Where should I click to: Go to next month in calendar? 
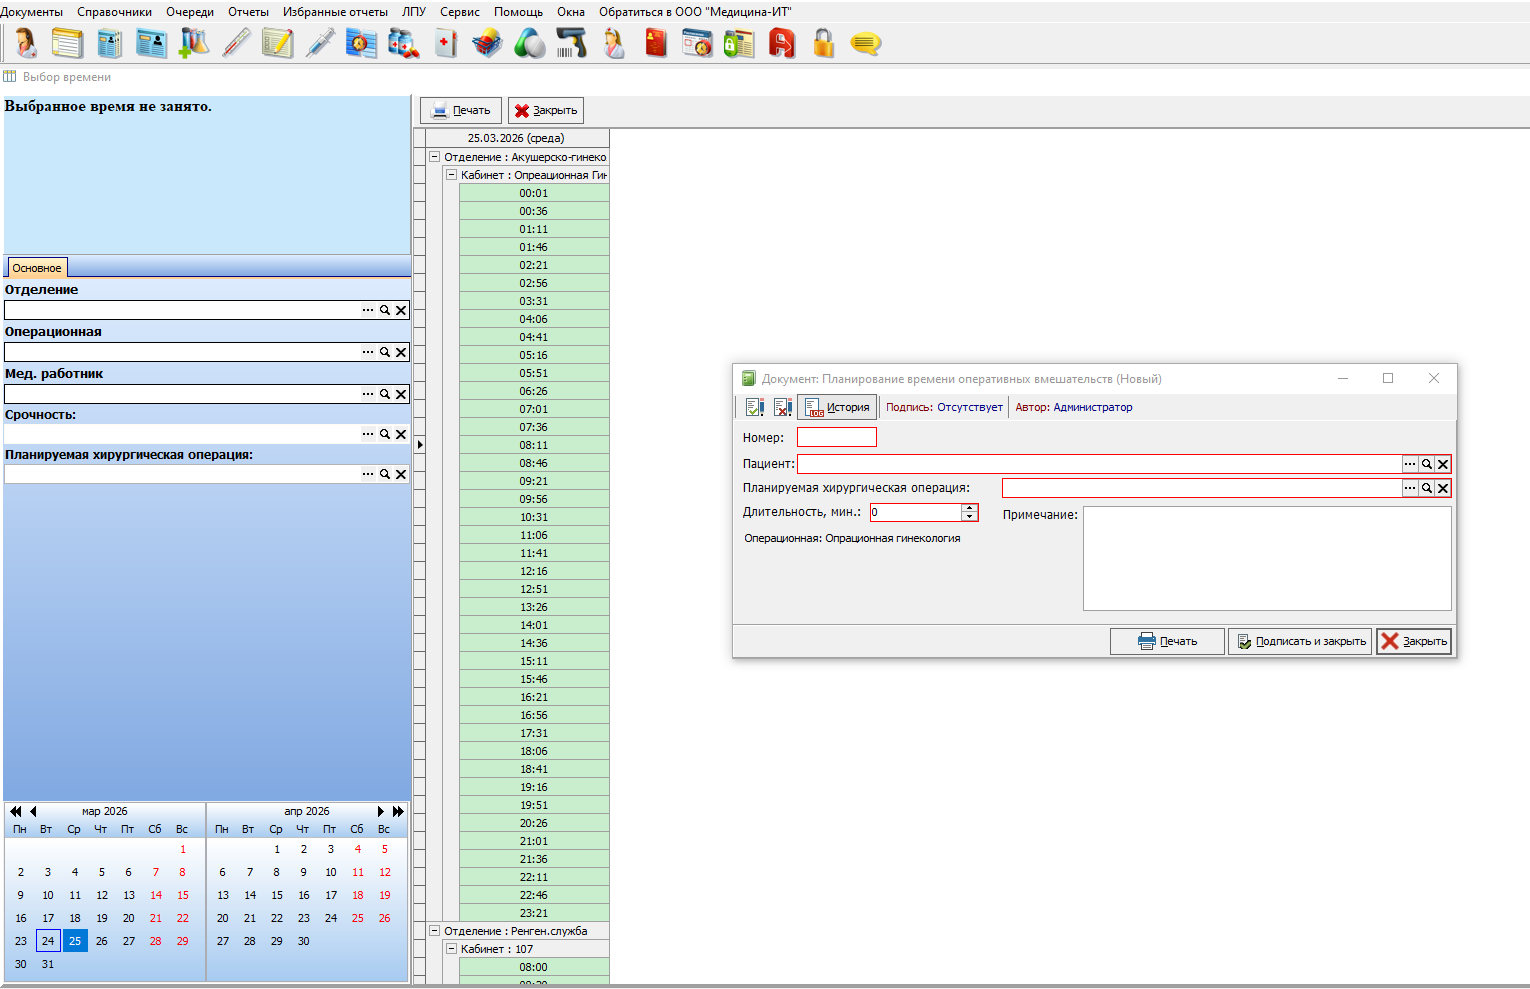pos(380,811)
